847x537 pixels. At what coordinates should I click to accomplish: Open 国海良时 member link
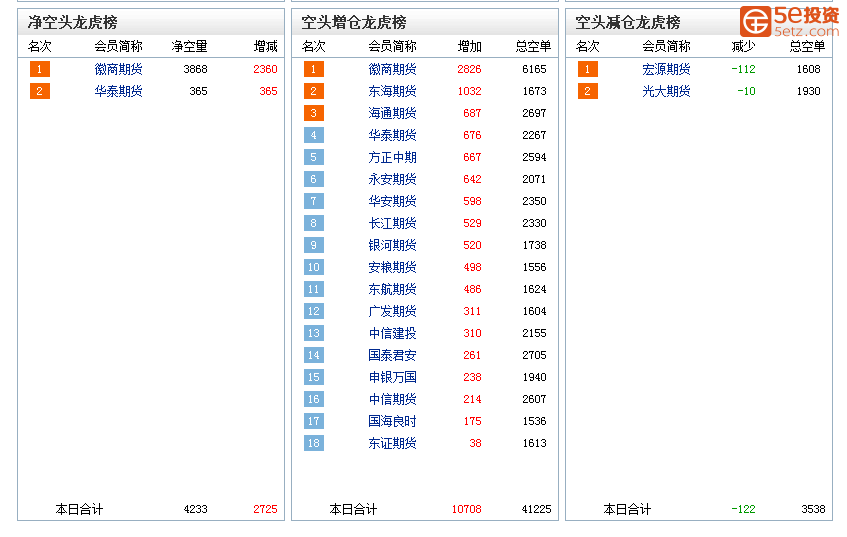[392, 421]
